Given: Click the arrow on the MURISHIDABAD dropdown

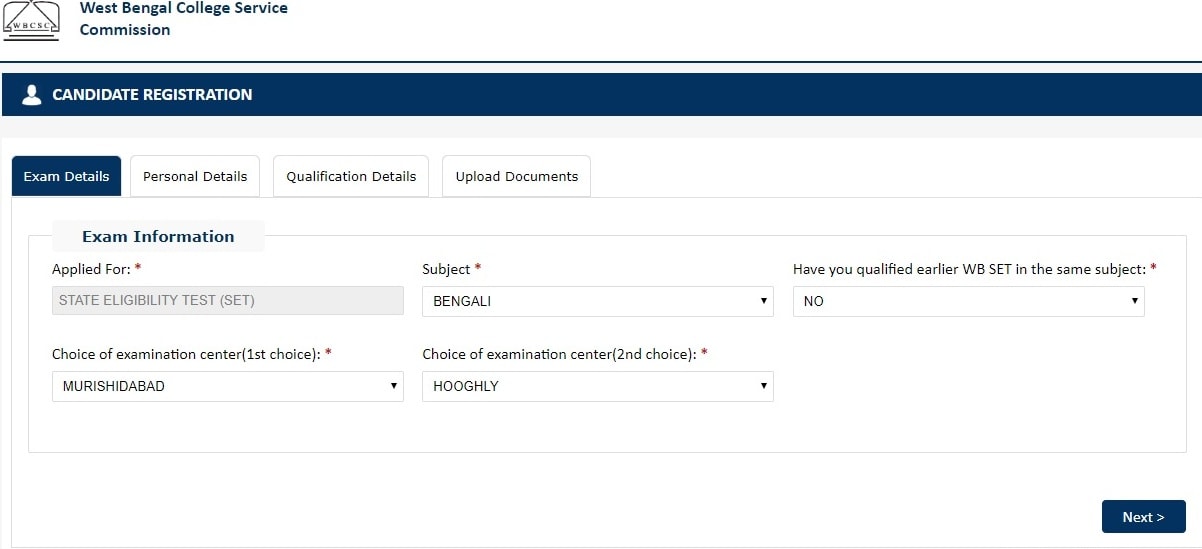Looking at the screenshot, I should pos(393,386).
